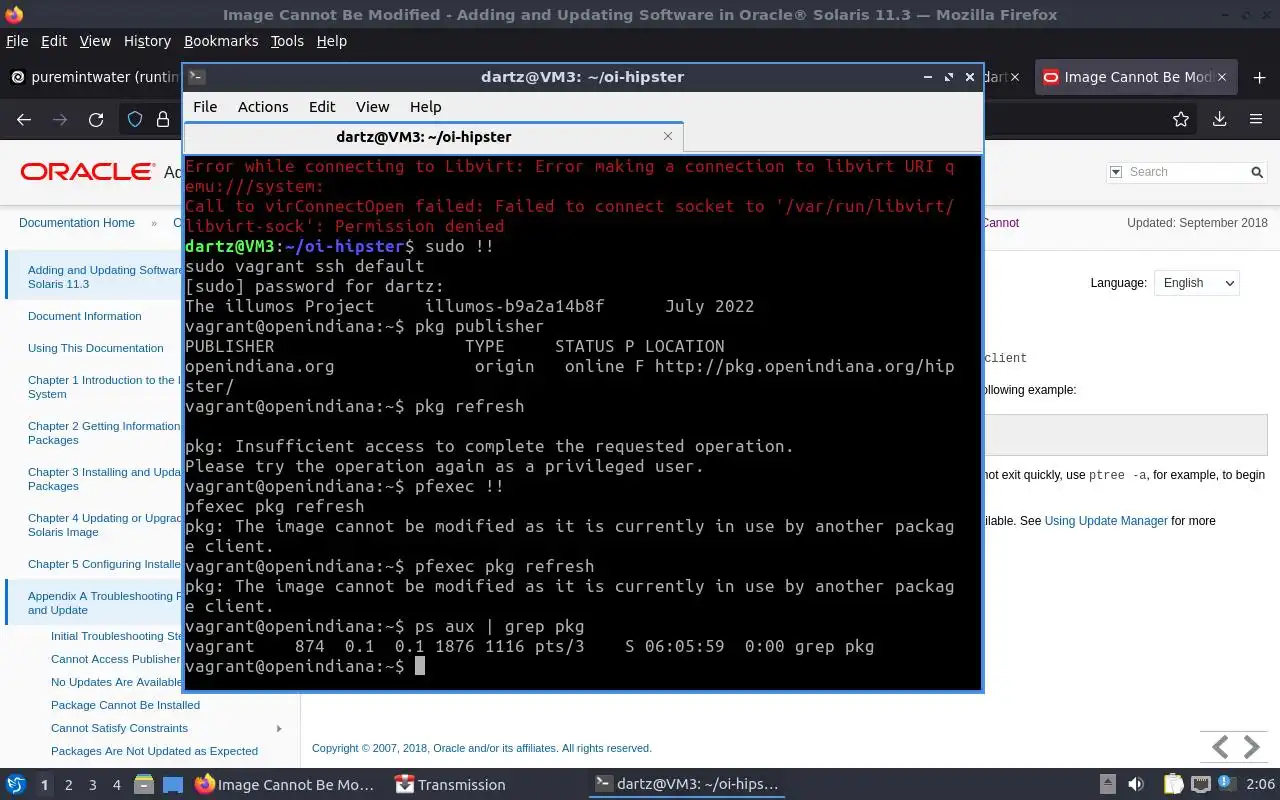Open the terminal Edit menu
This screenshot has width=1280, height=800.
point(322,107)
